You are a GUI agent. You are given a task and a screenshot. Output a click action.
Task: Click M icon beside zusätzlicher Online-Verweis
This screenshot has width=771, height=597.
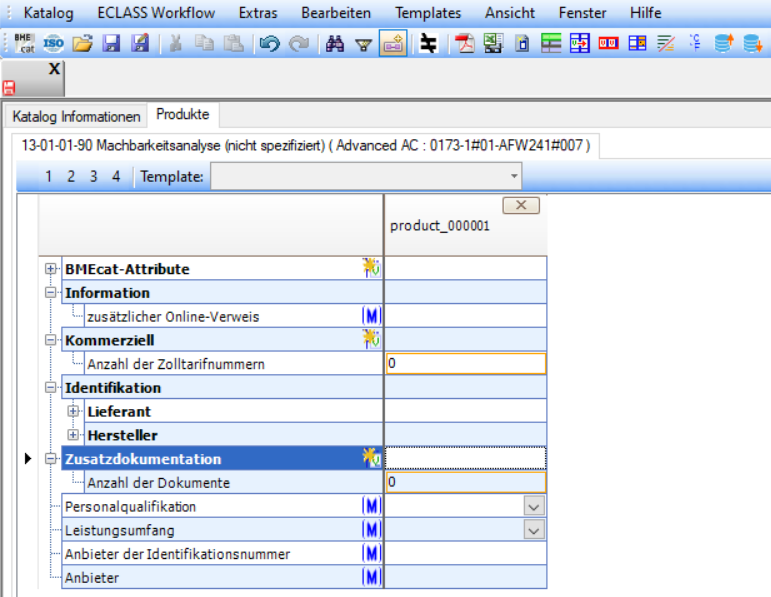[372, 315]
